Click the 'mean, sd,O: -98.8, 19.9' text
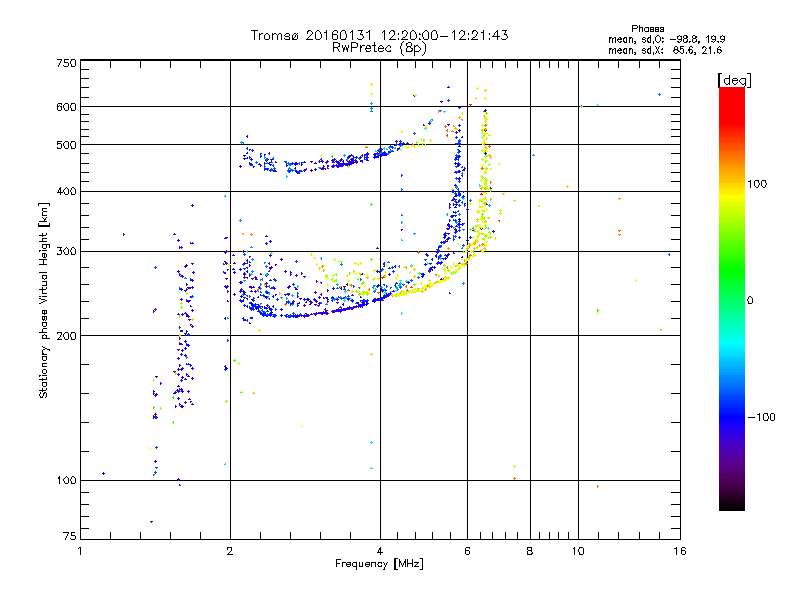Screen dimensions: 800x600 pyautogui.click(x=666, y=39)
